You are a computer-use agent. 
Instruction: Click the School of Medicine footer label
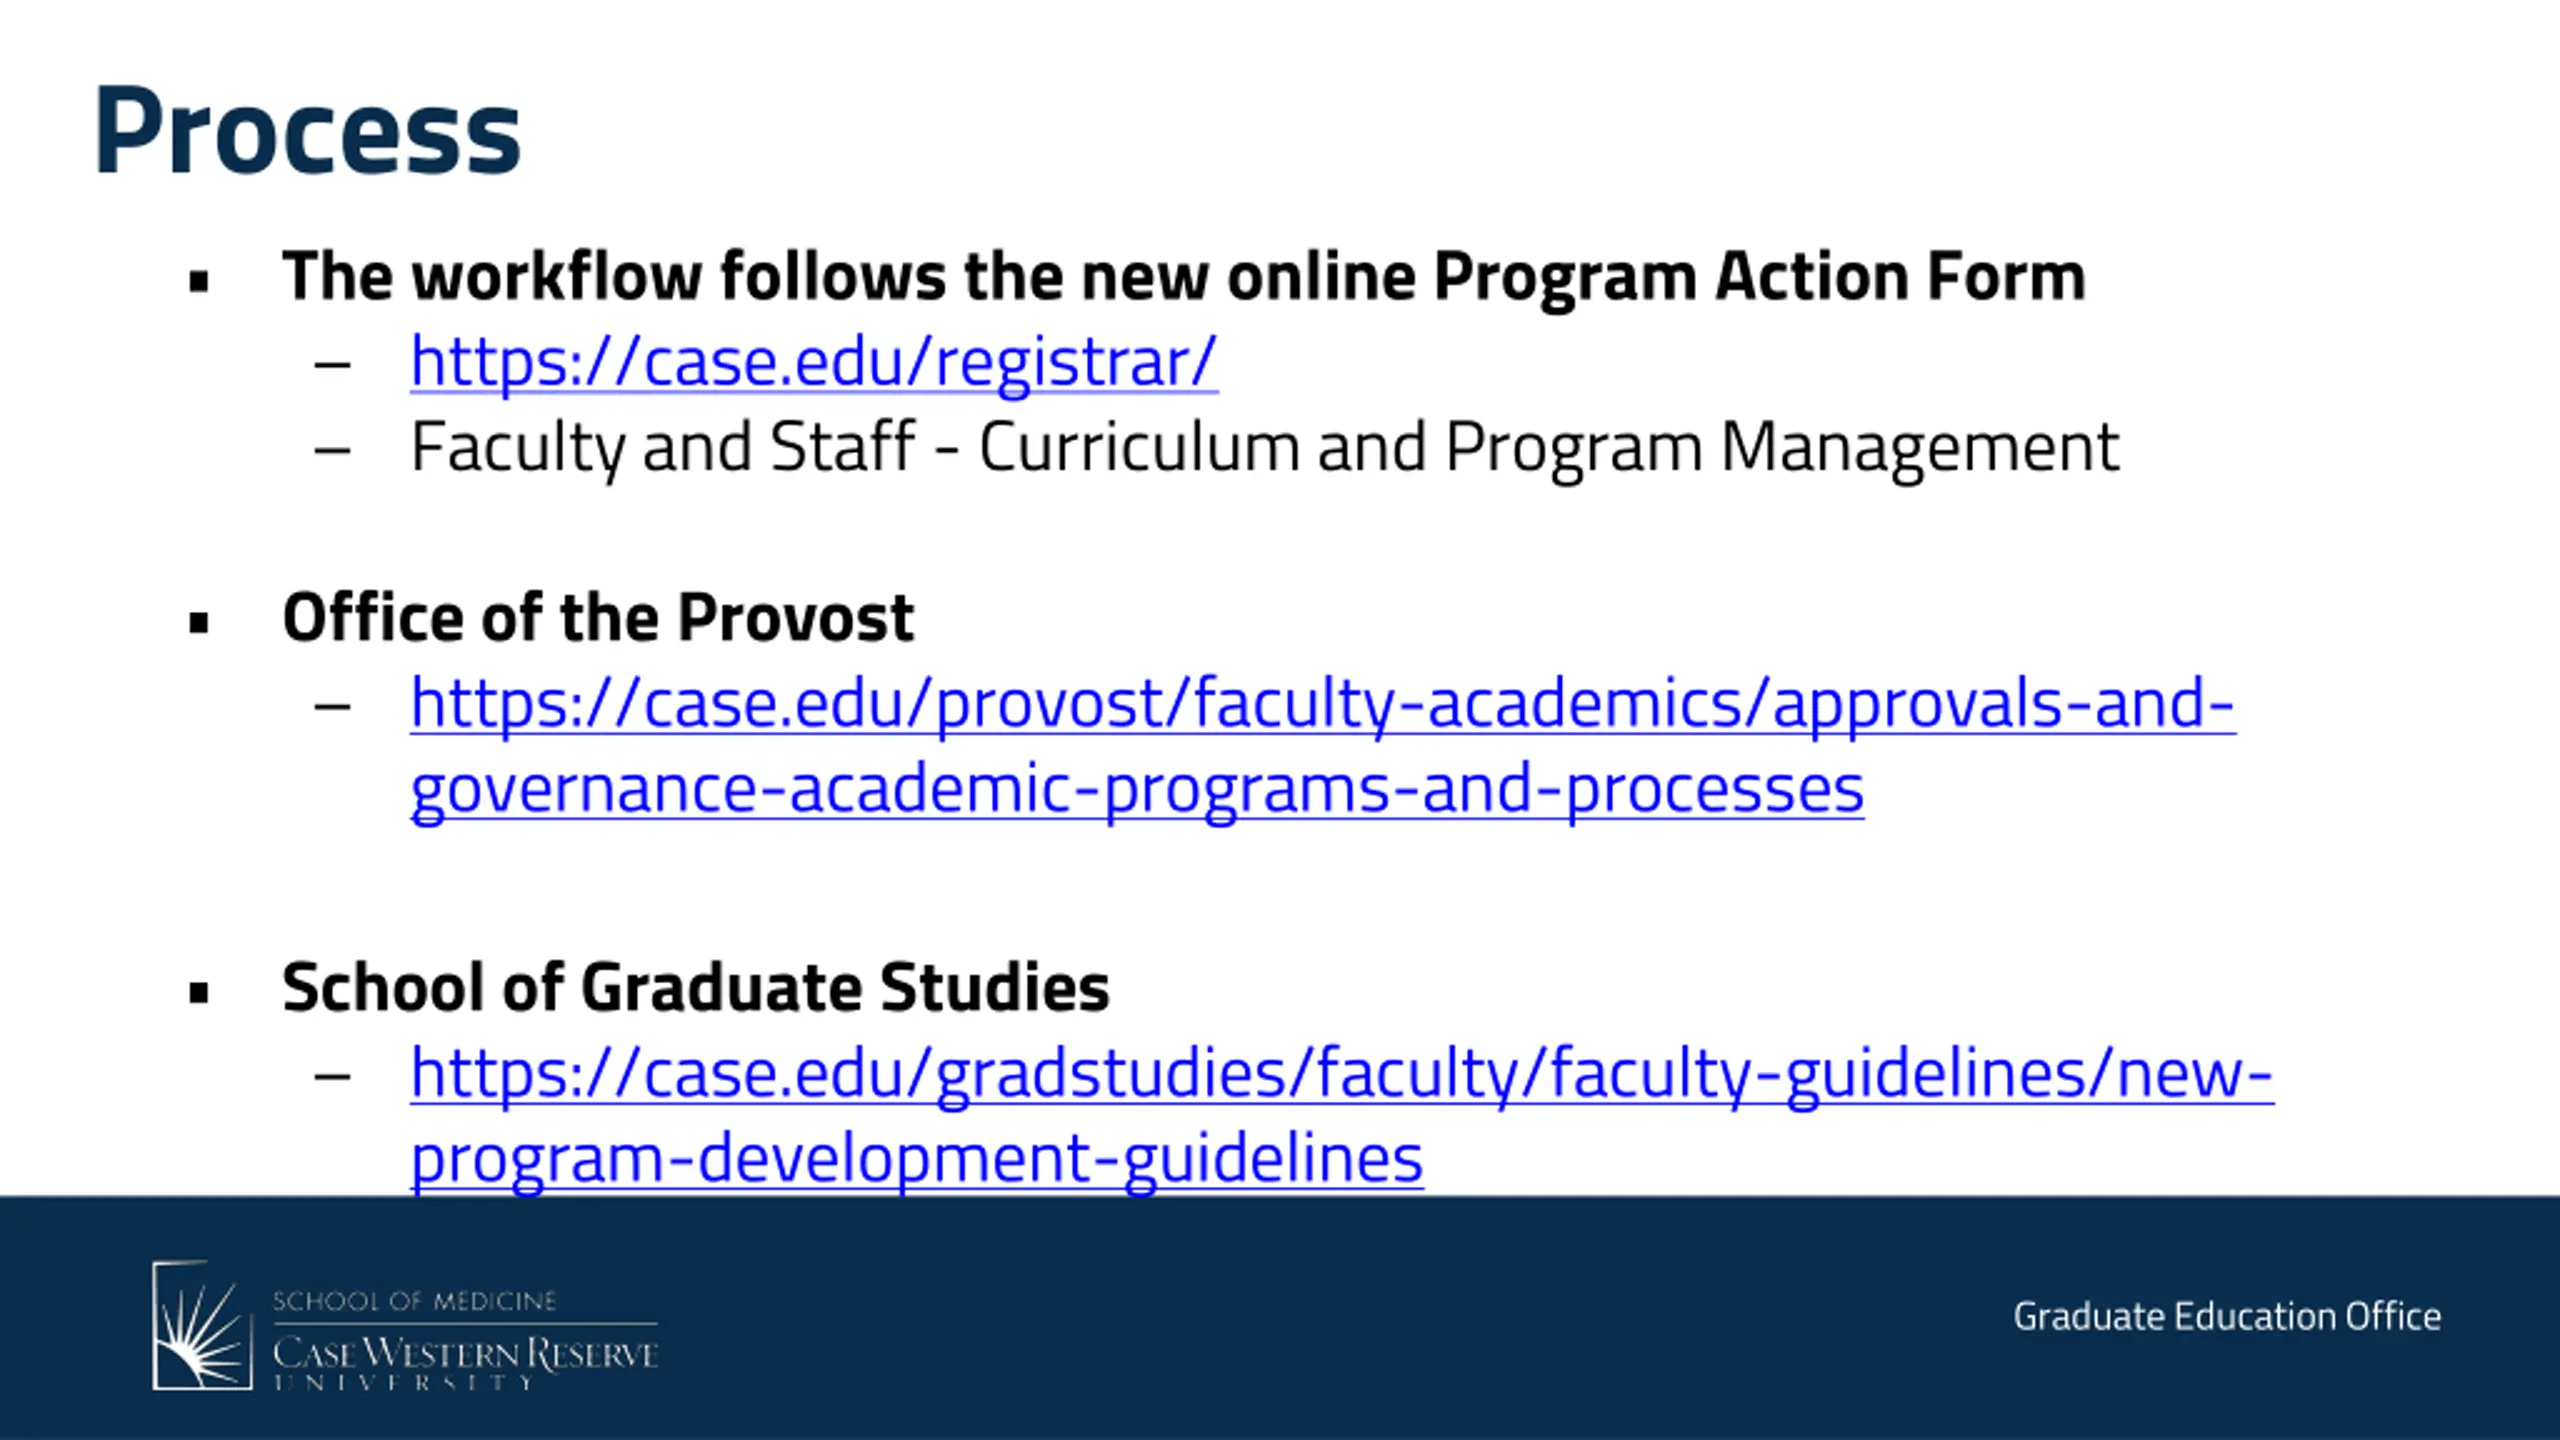(414, 1302)
